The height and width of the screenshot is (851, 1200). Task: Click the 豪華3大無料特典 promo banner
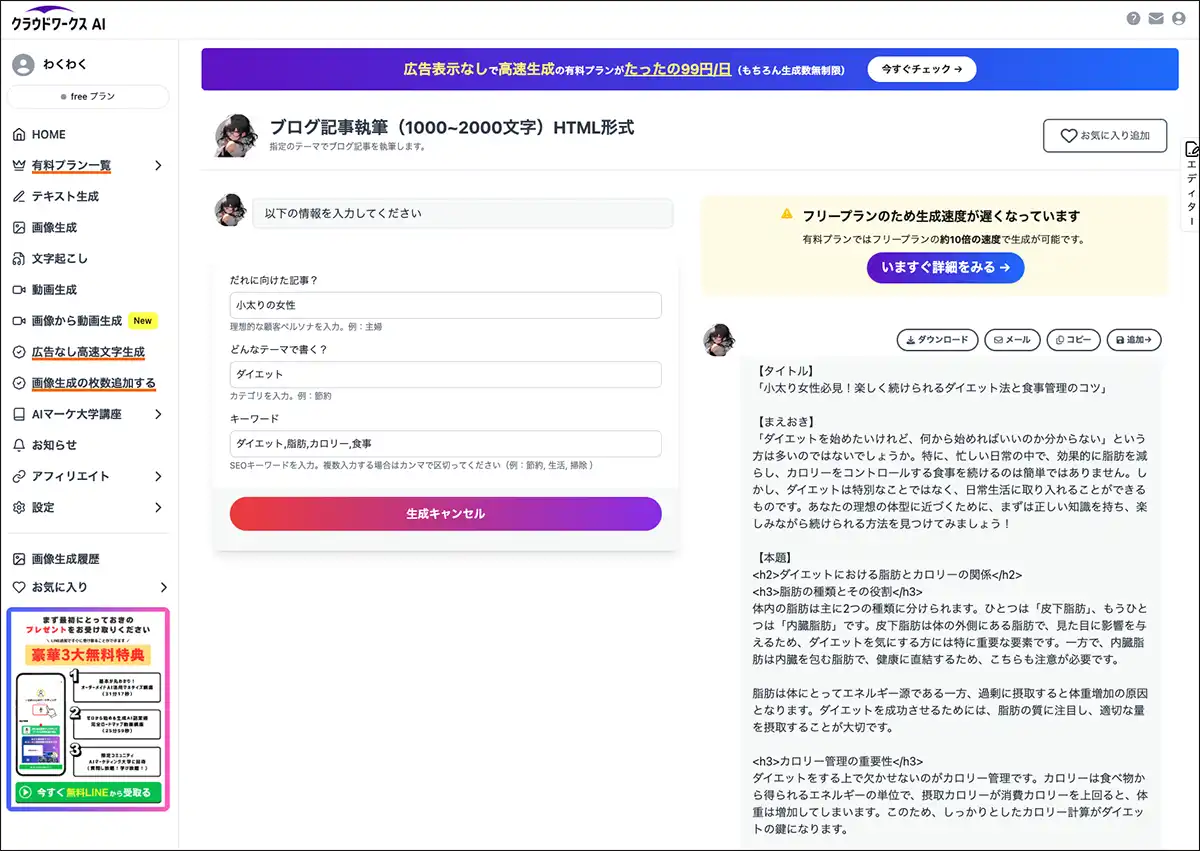[88, 656]
